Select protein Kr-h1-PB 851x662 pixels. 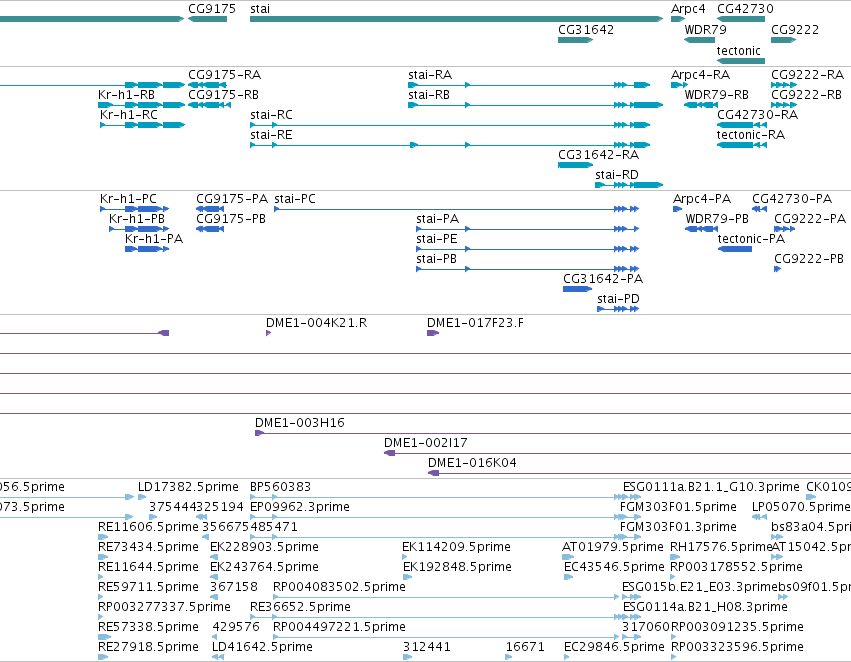[x=139, y=229]
